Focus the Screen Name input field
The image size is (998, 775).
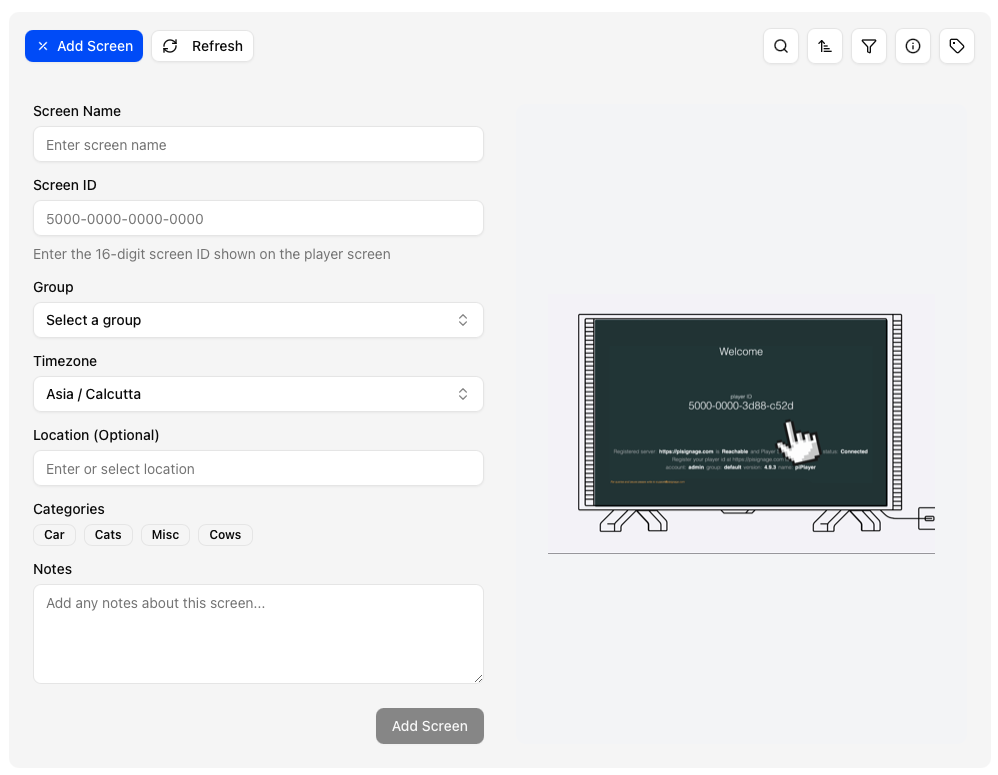258,144
